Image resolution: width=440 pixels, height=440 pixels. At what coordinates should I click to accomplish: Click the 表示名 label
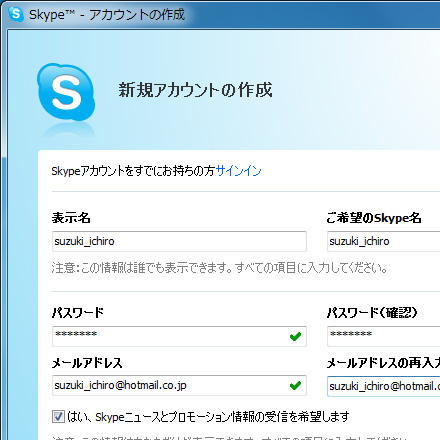click(x=71, y=218)
